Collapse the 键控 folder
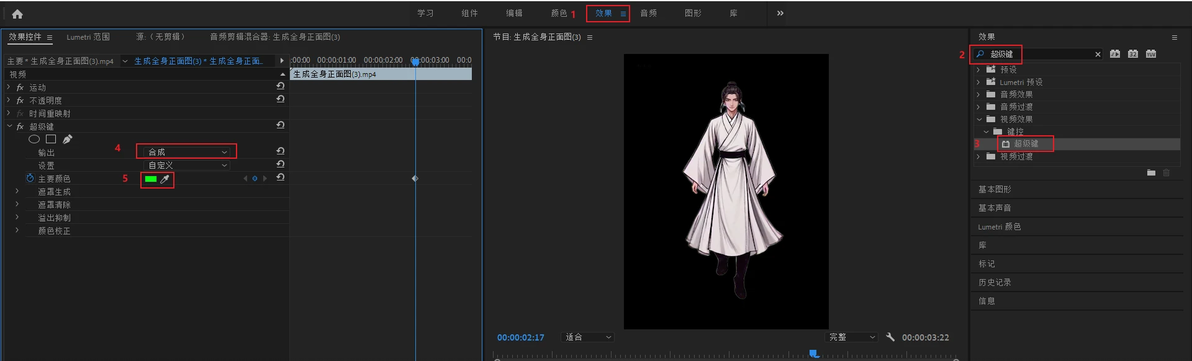 click(x=986, y=131)
